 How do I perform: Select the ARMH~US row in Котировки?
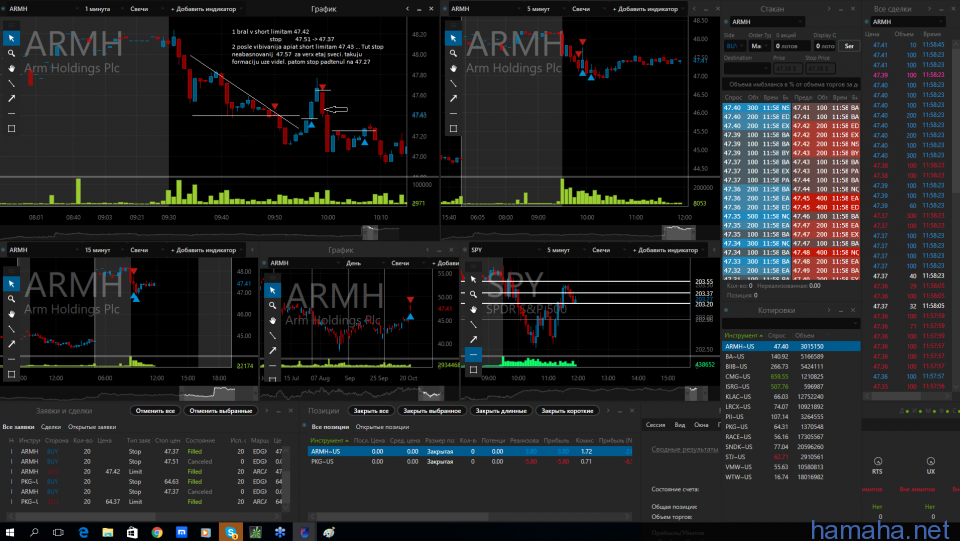point(791,346)
